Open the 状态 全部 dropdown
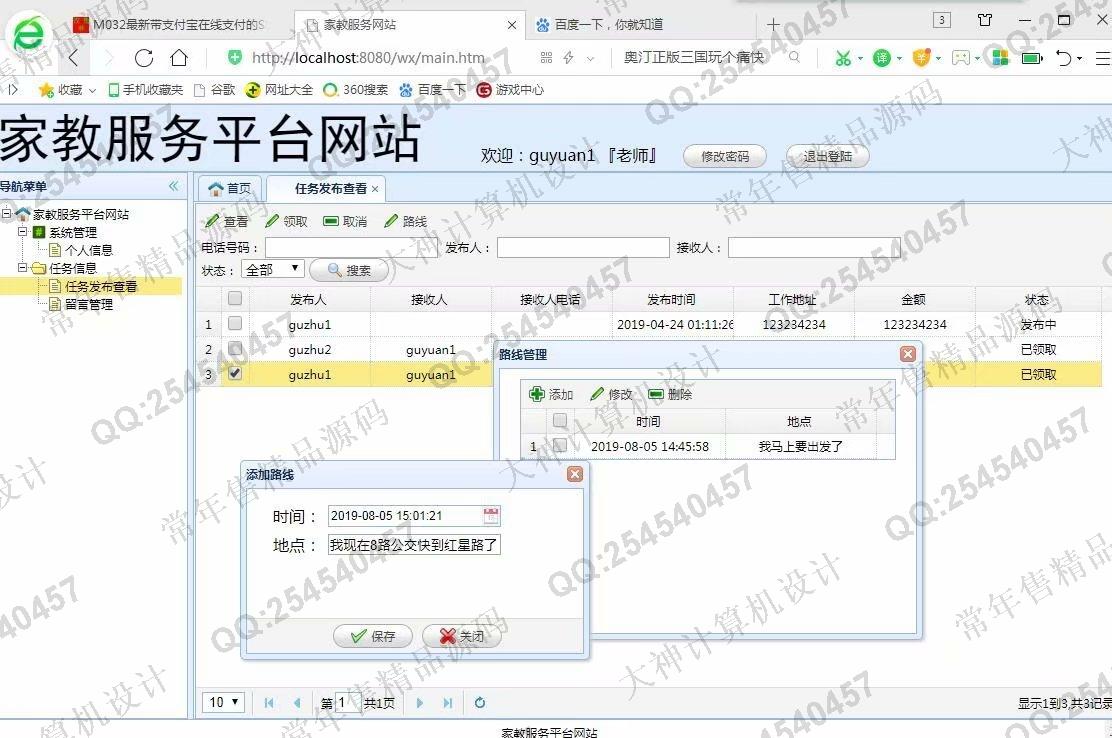 [x=273, y=269]
